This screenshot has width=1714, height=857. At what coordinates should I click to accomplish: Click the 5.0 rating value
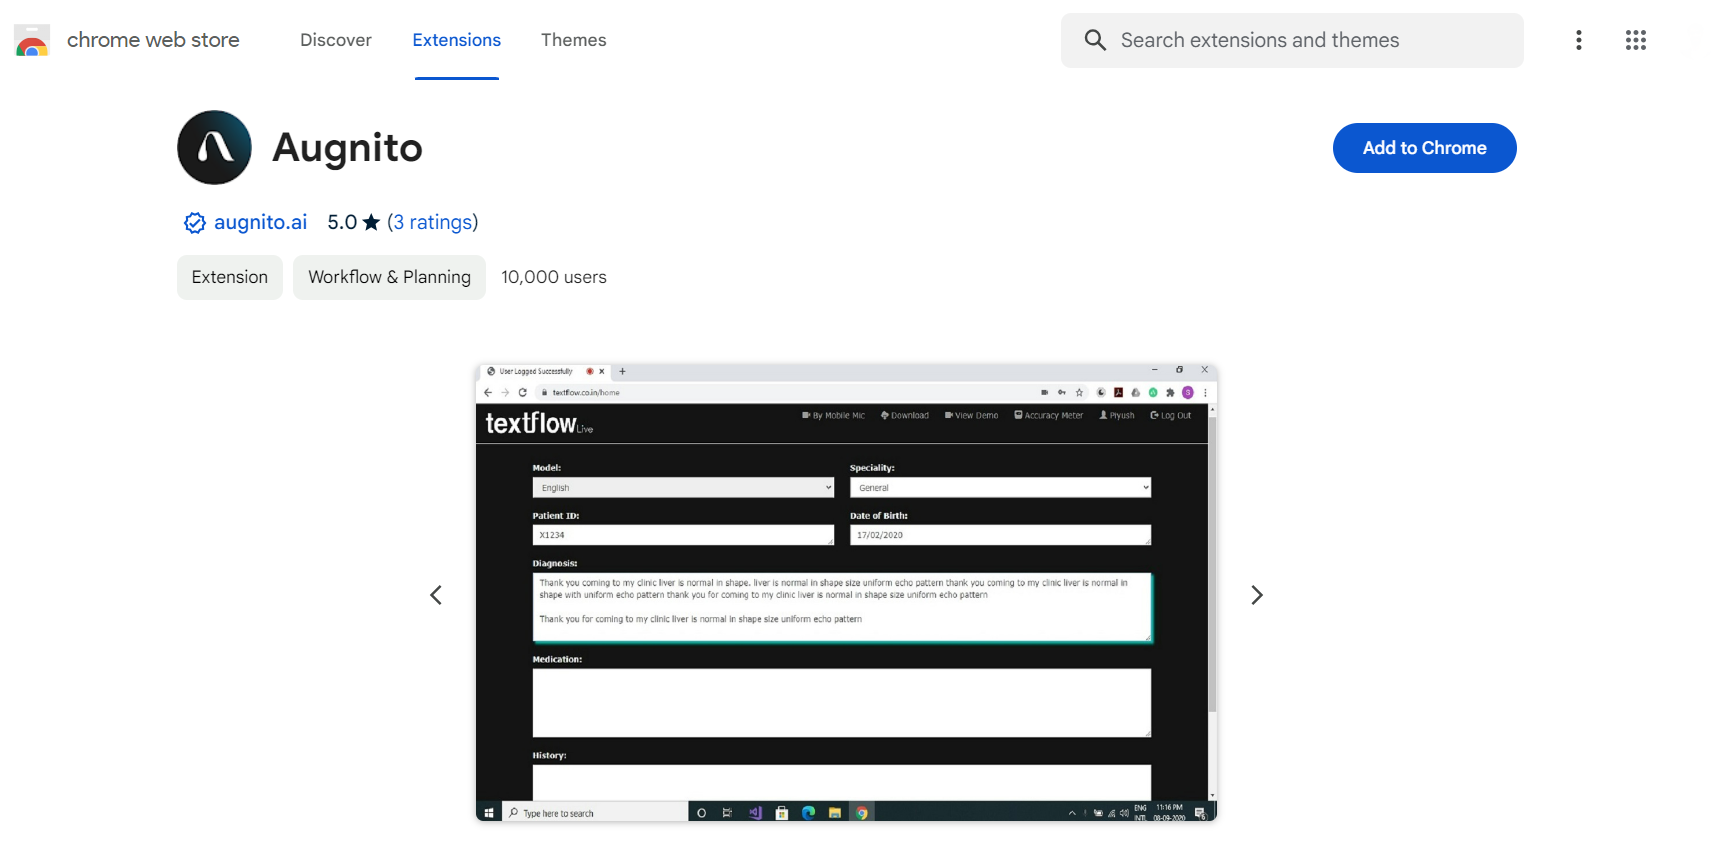pos(342,222)
